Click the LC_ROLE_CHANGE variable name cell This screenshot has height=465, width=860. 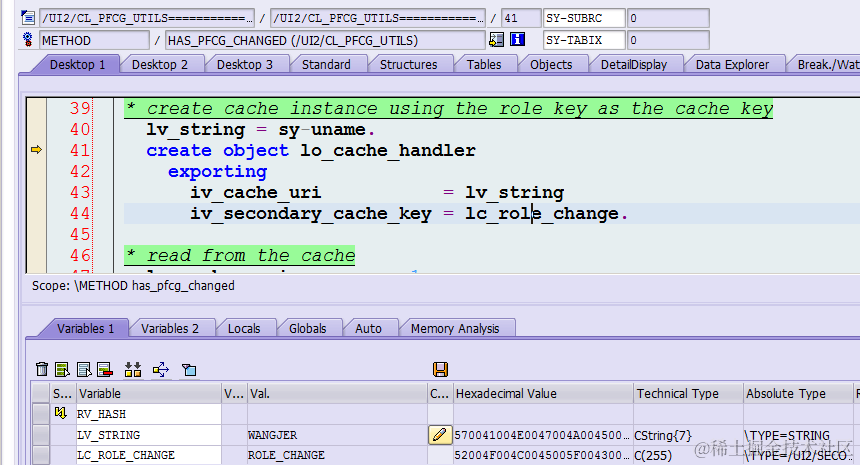pos(149,455)
